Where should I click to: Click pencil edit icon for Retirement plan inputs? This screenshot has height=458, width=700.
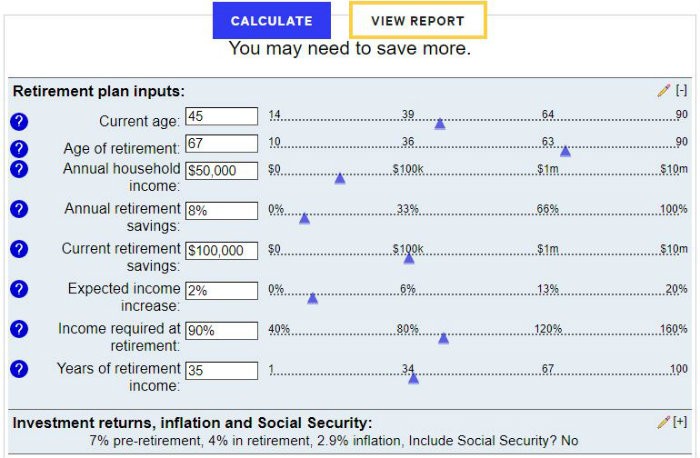664,91
